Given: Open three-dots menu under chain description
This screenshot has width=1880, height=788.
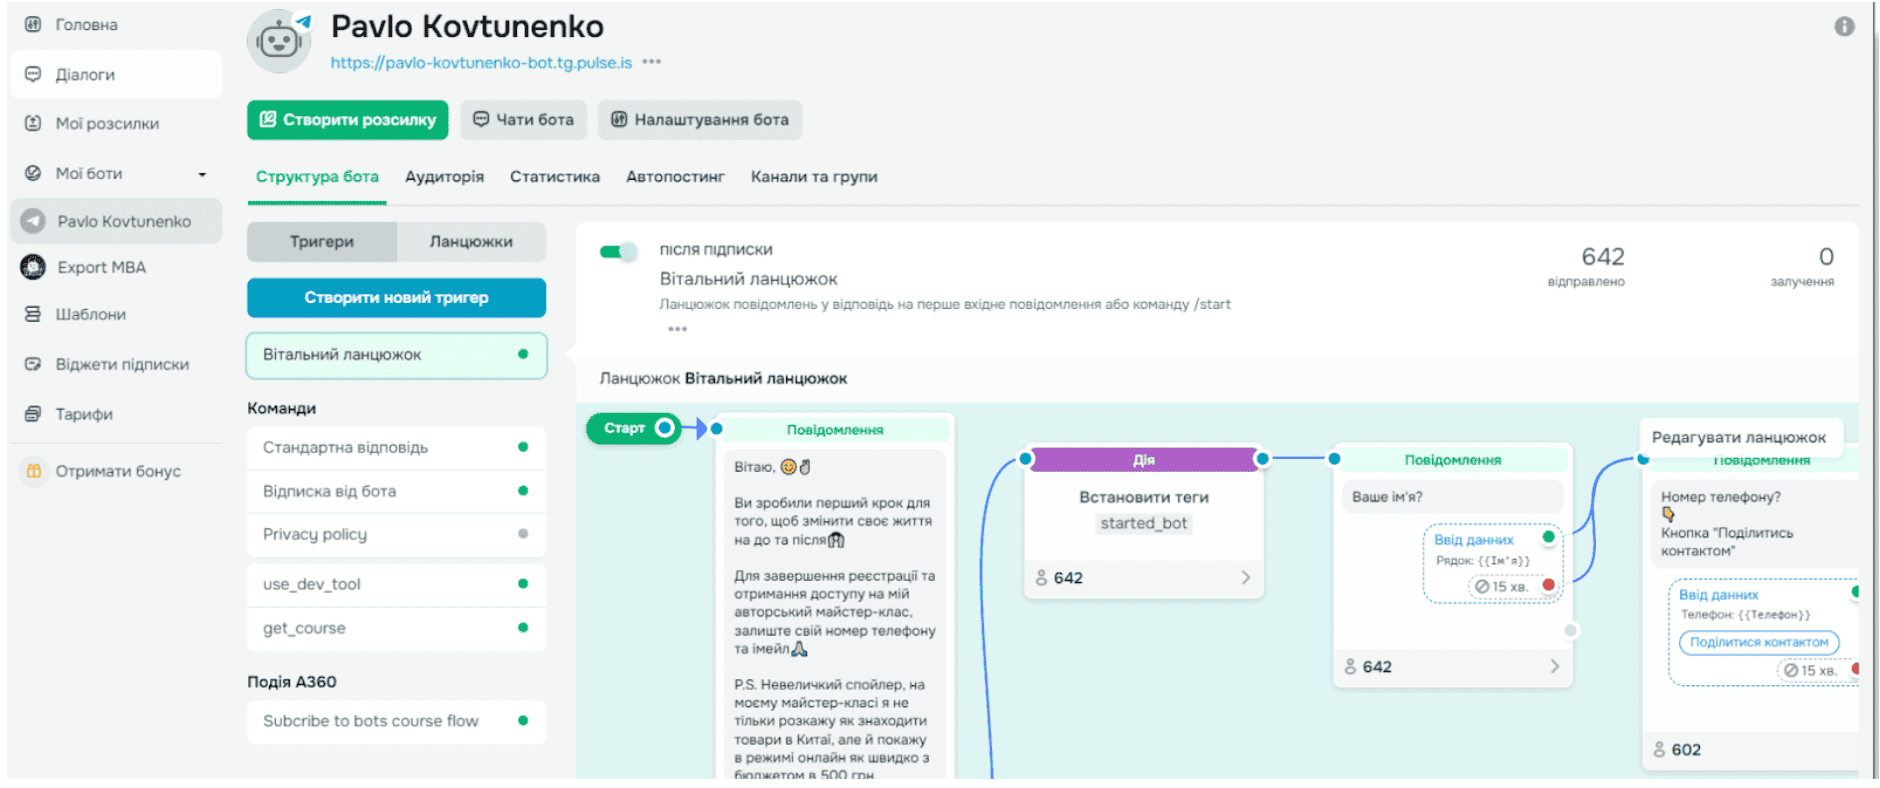Looking at the screenshot, I should [x=677, y=329].
